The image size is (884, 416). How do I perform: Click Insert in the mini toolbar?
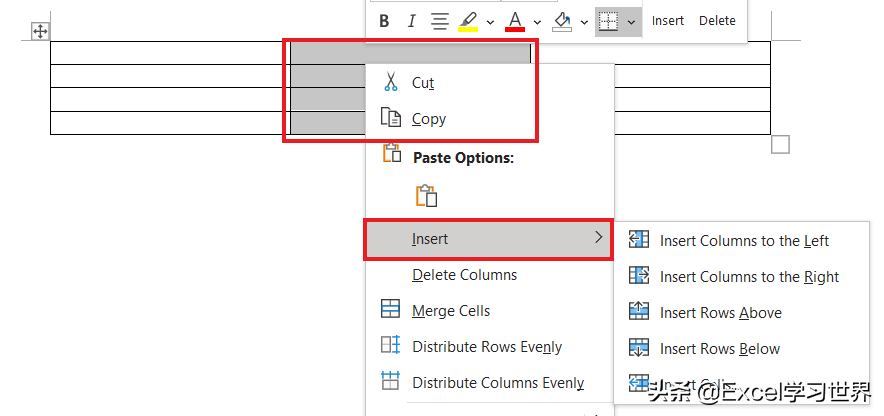point(668,21)
